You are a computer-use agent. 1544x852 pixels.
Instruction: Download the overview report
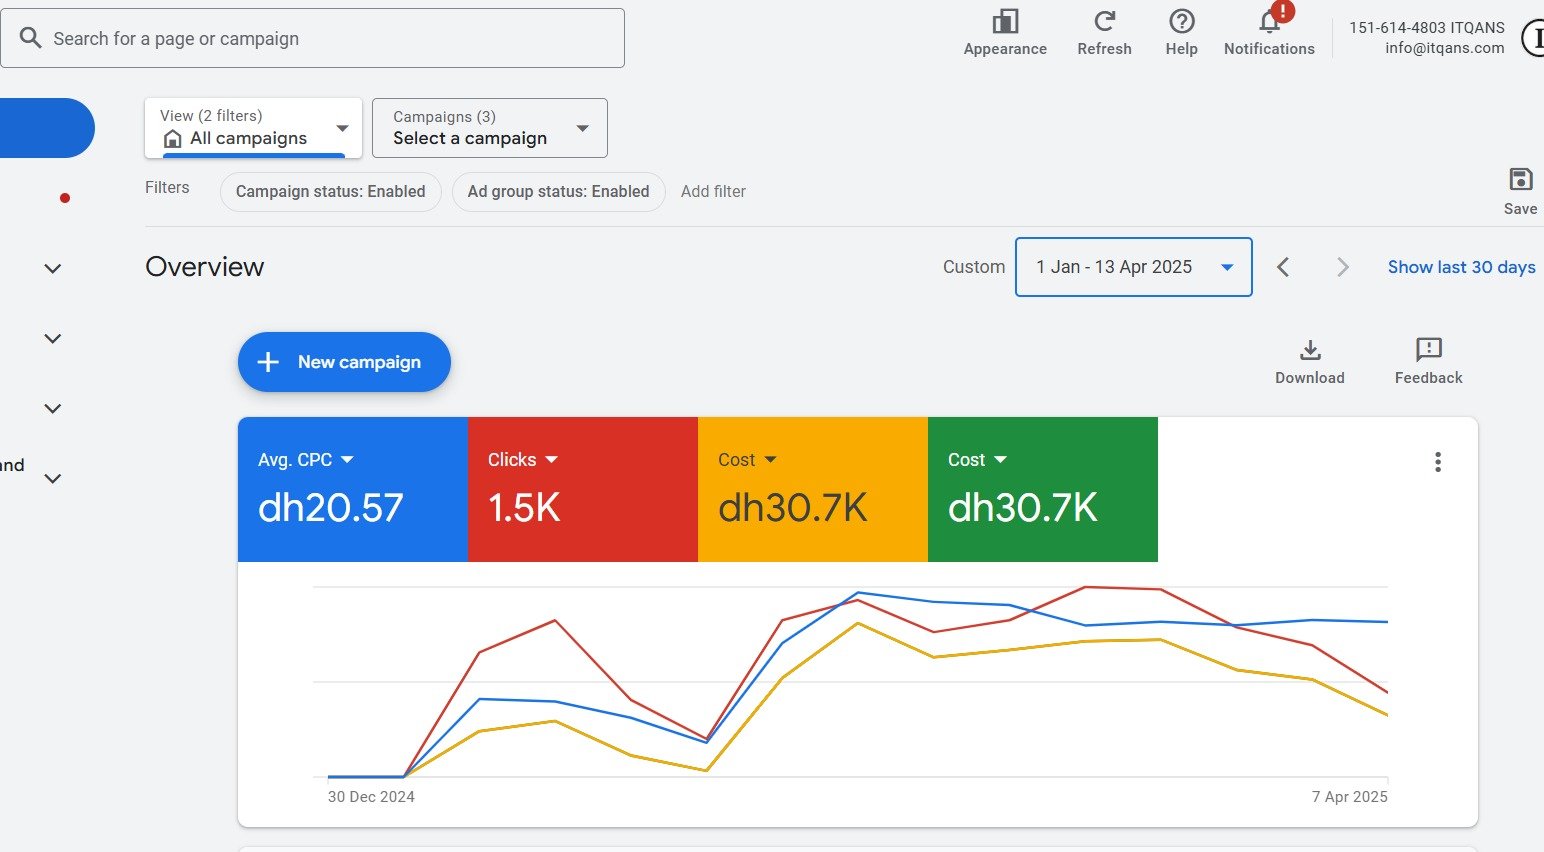click(1310, 362)
